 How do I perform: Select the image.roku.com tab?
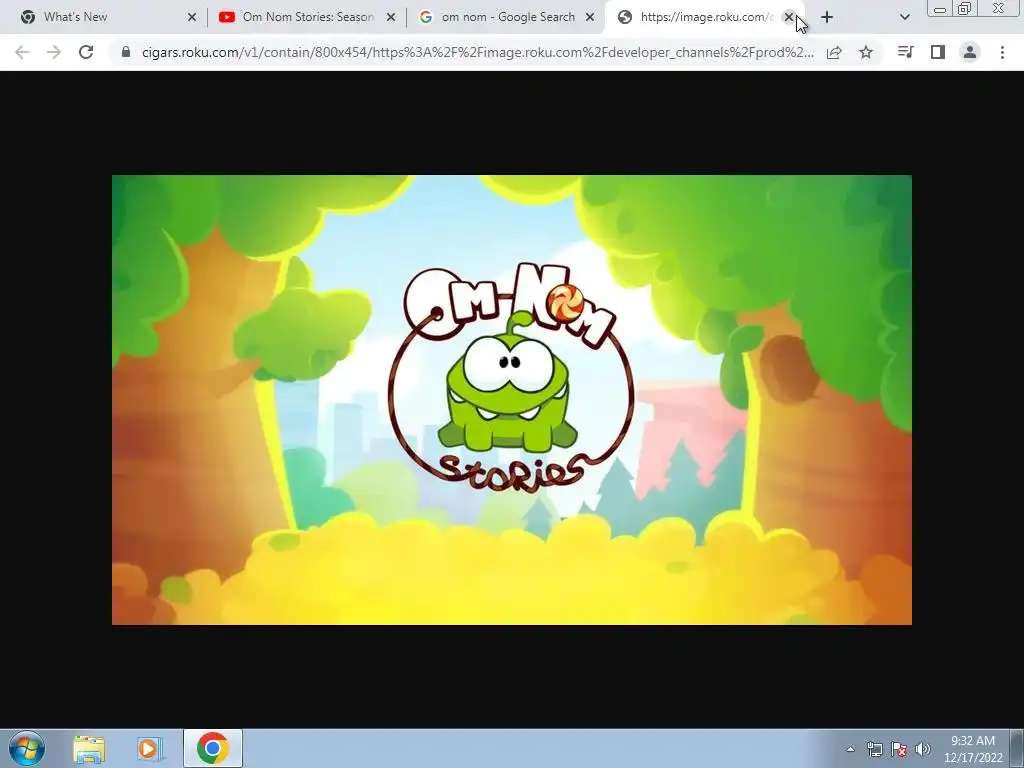tap(702, 18)
